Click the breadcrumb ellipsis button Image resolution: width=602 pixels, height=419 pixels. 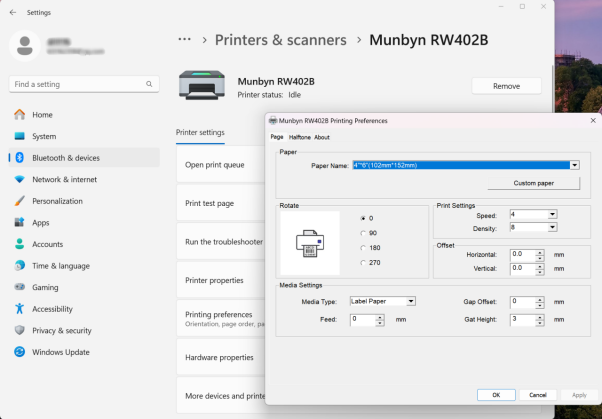(185, 39)
